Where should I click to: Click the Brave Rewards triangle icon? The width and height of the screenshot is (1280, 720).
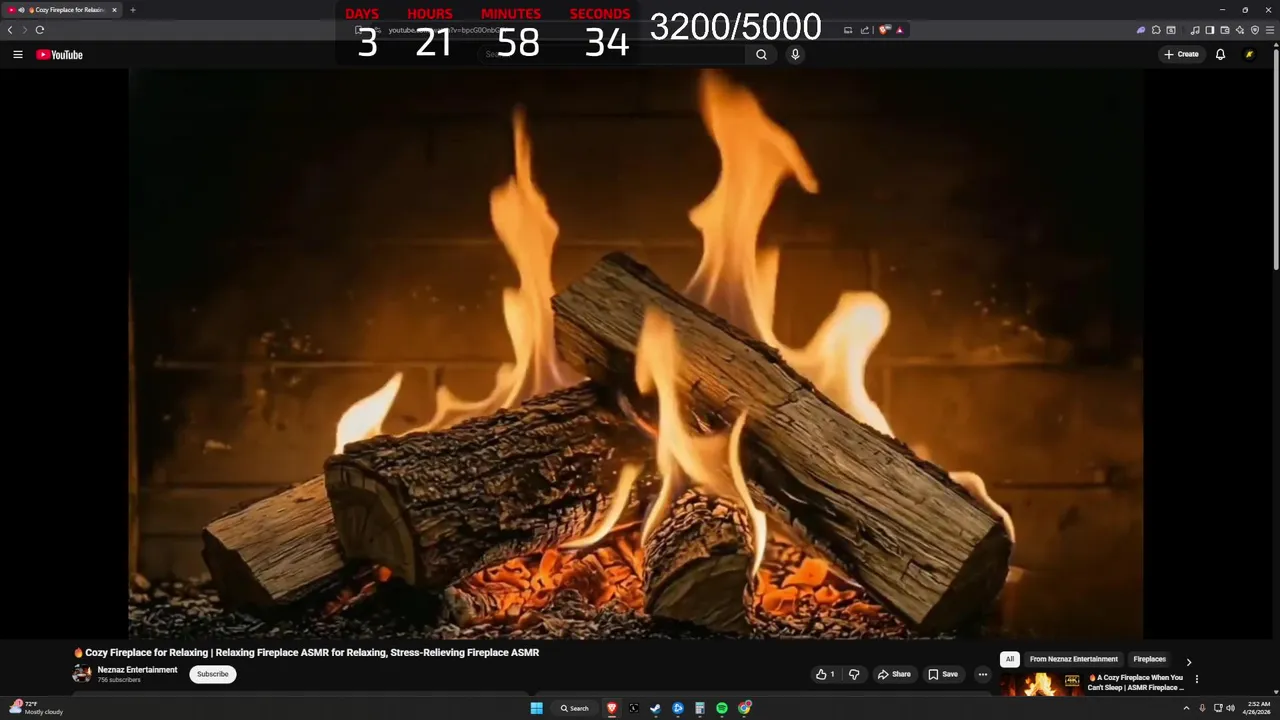point(899,30)
